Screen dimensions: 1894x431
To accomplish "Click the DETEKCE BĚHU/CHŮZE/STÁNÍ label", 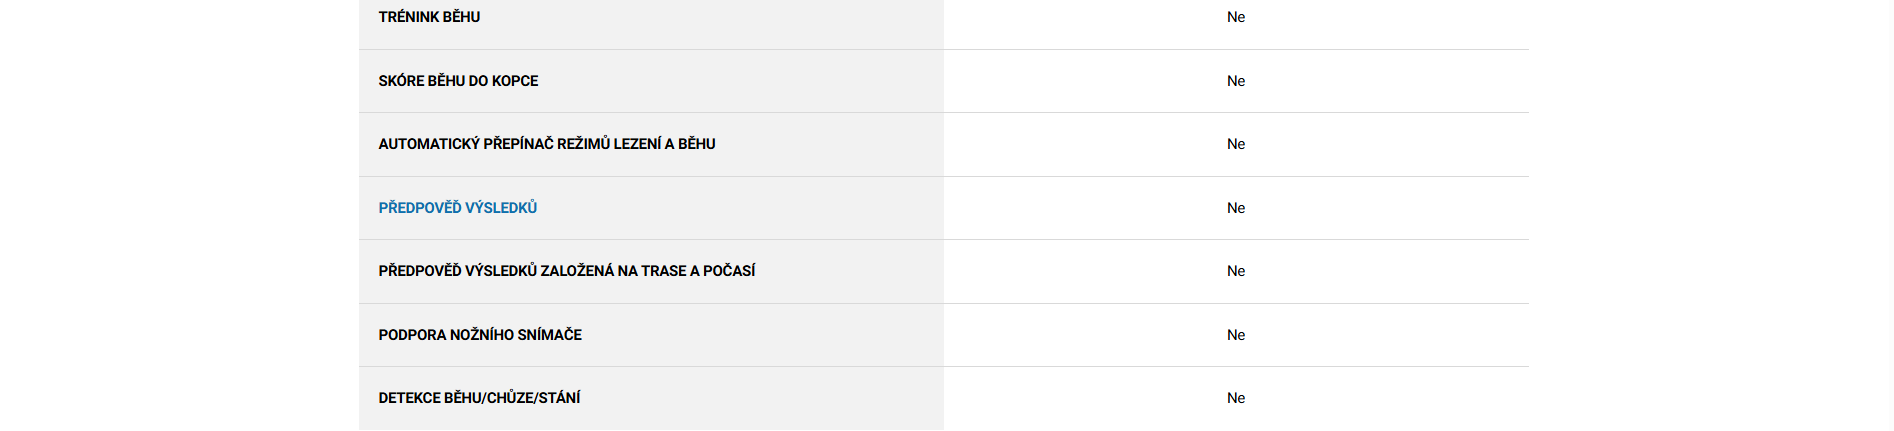I will (x=479, y=398).
